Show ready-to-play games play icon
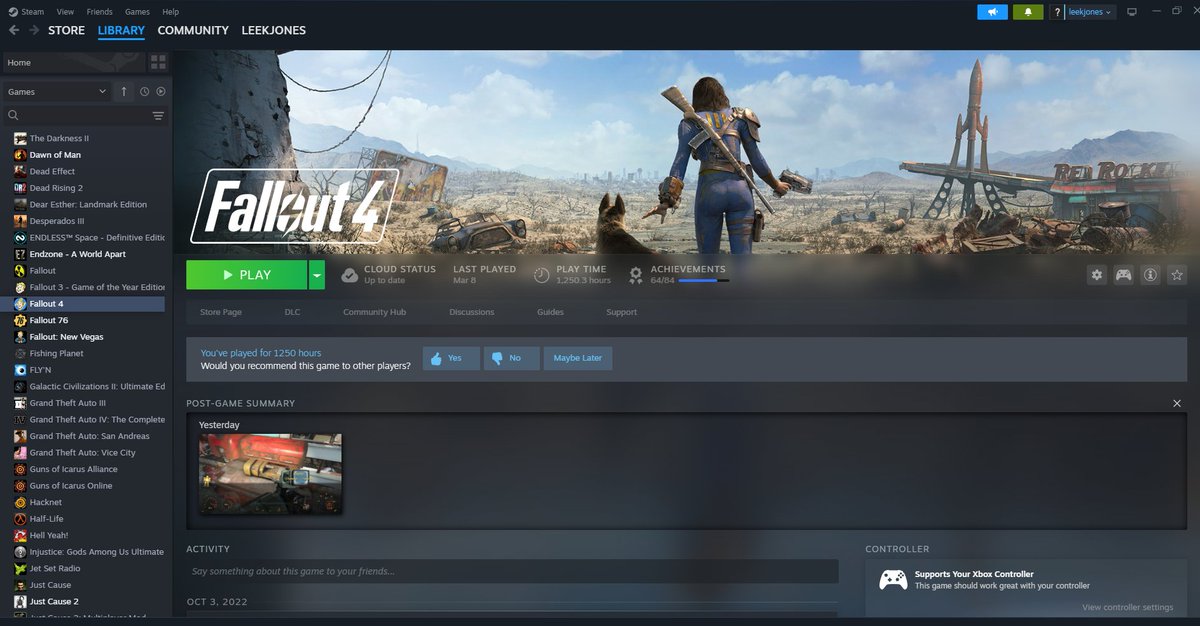 161,91
